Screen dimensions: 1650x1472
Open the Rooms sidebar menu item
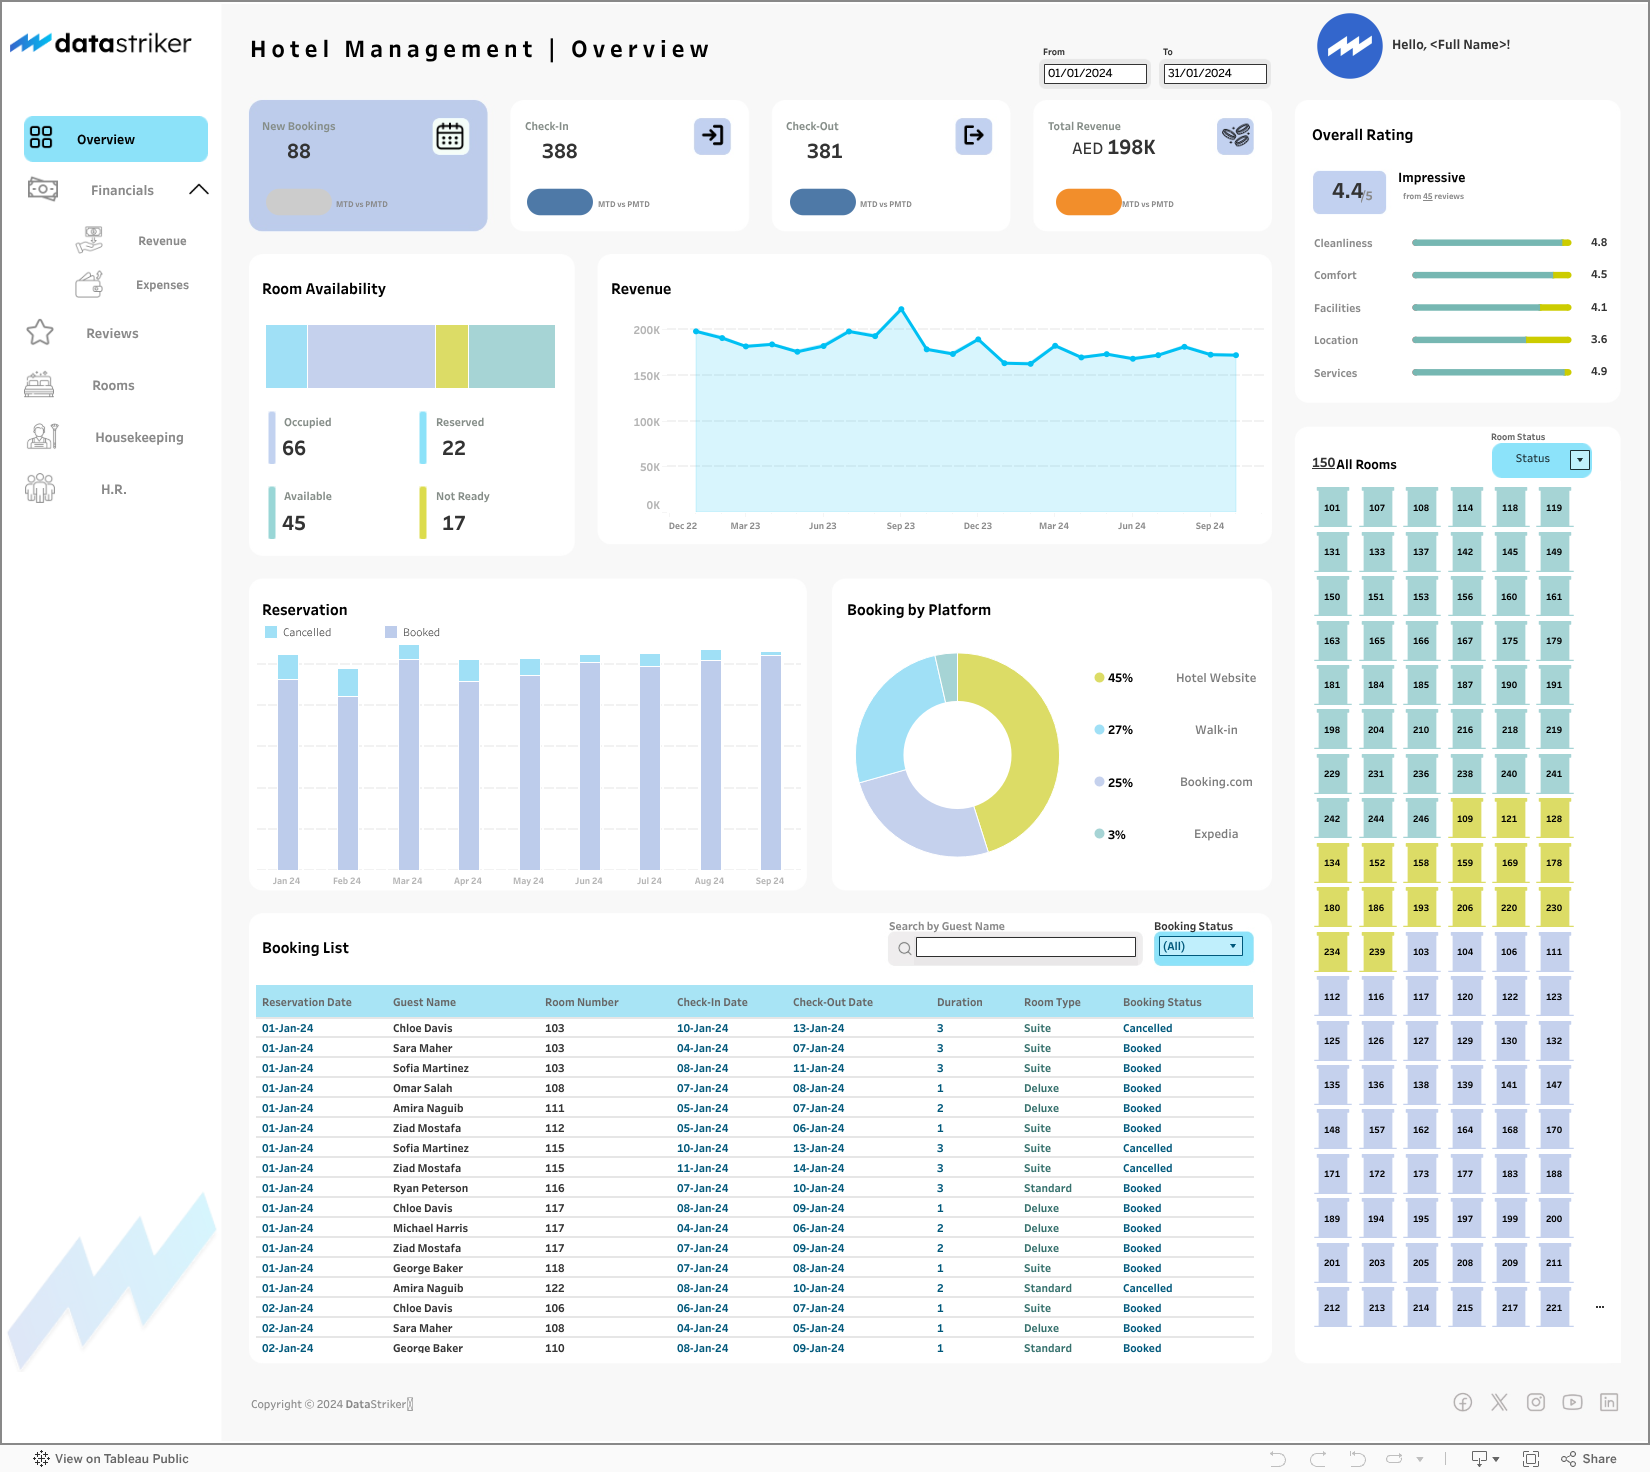(113, 385)
